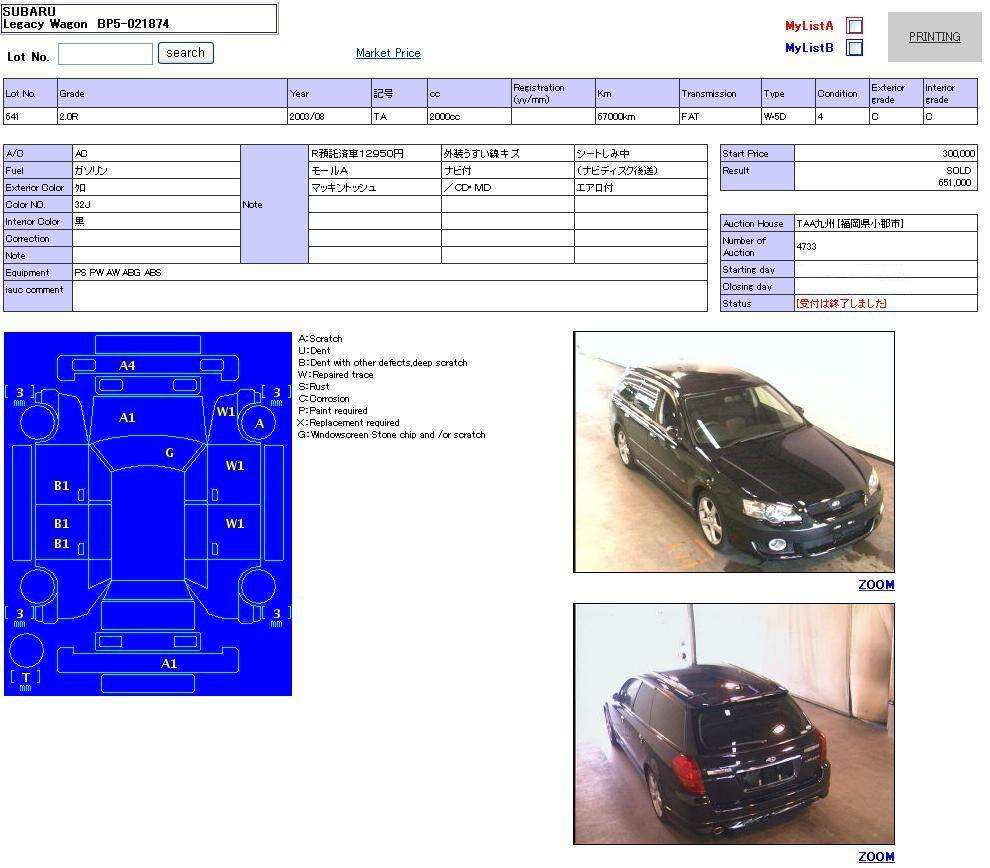Click the 'T' tire mark on diagram
The image size is (990, 868).
(25, 677)
